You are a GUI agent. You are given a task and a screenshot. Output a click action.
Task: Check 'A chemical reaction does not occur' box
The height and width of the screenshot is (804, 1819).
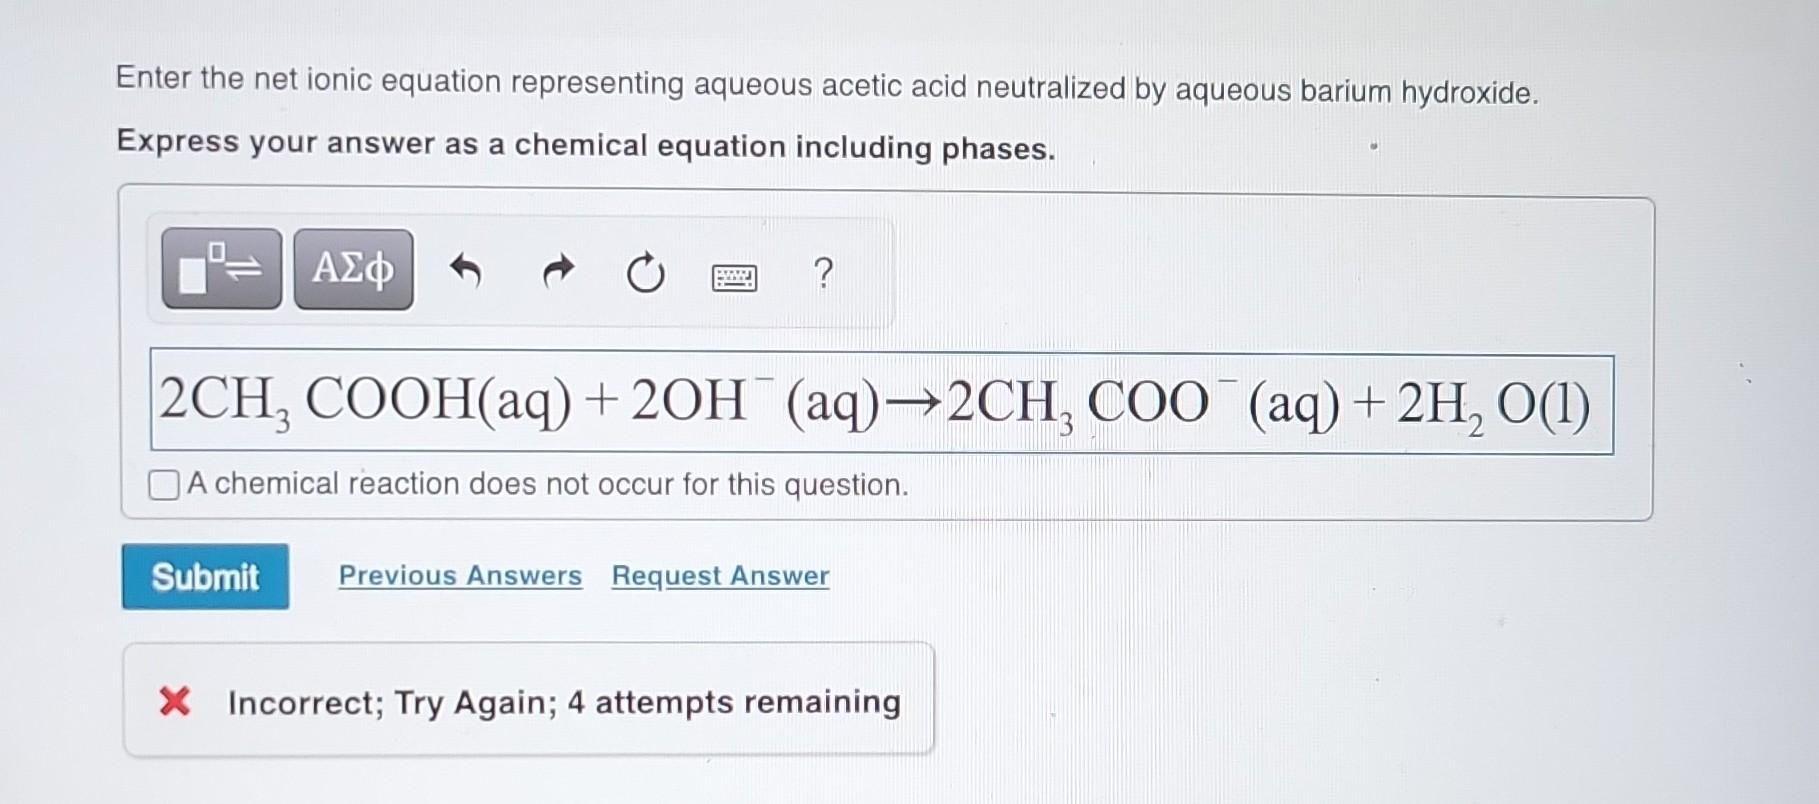(x=162, y=485)
